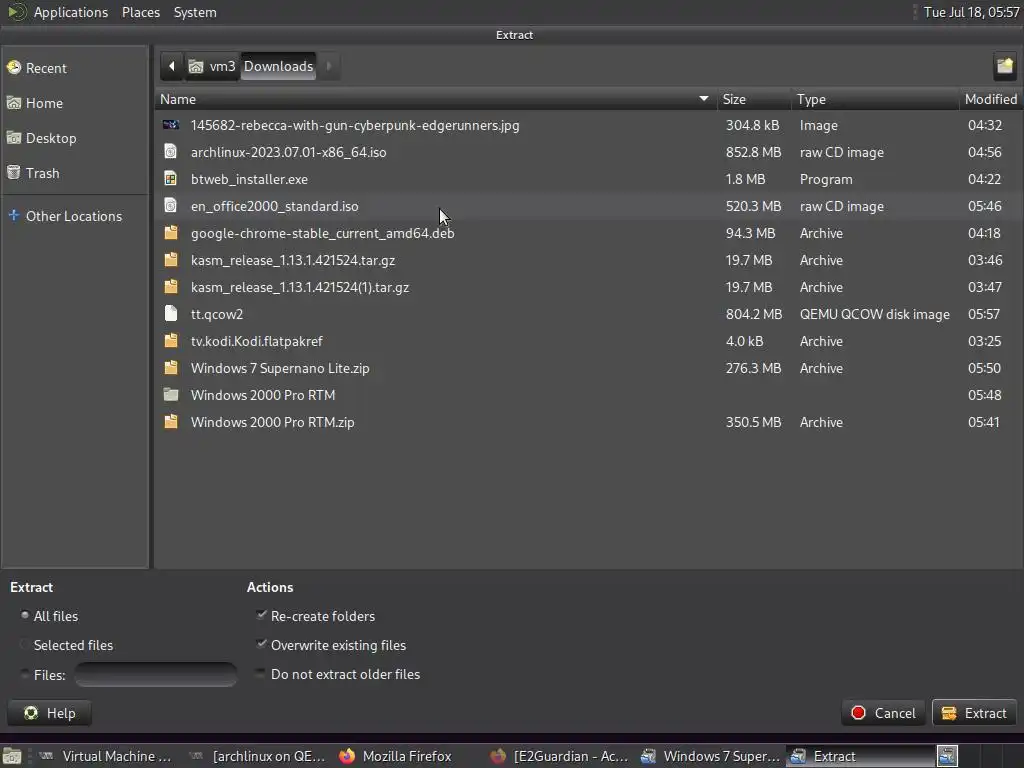Click the Cancel button
This screenshot has height=768, width=1024.
pos(883,713)
